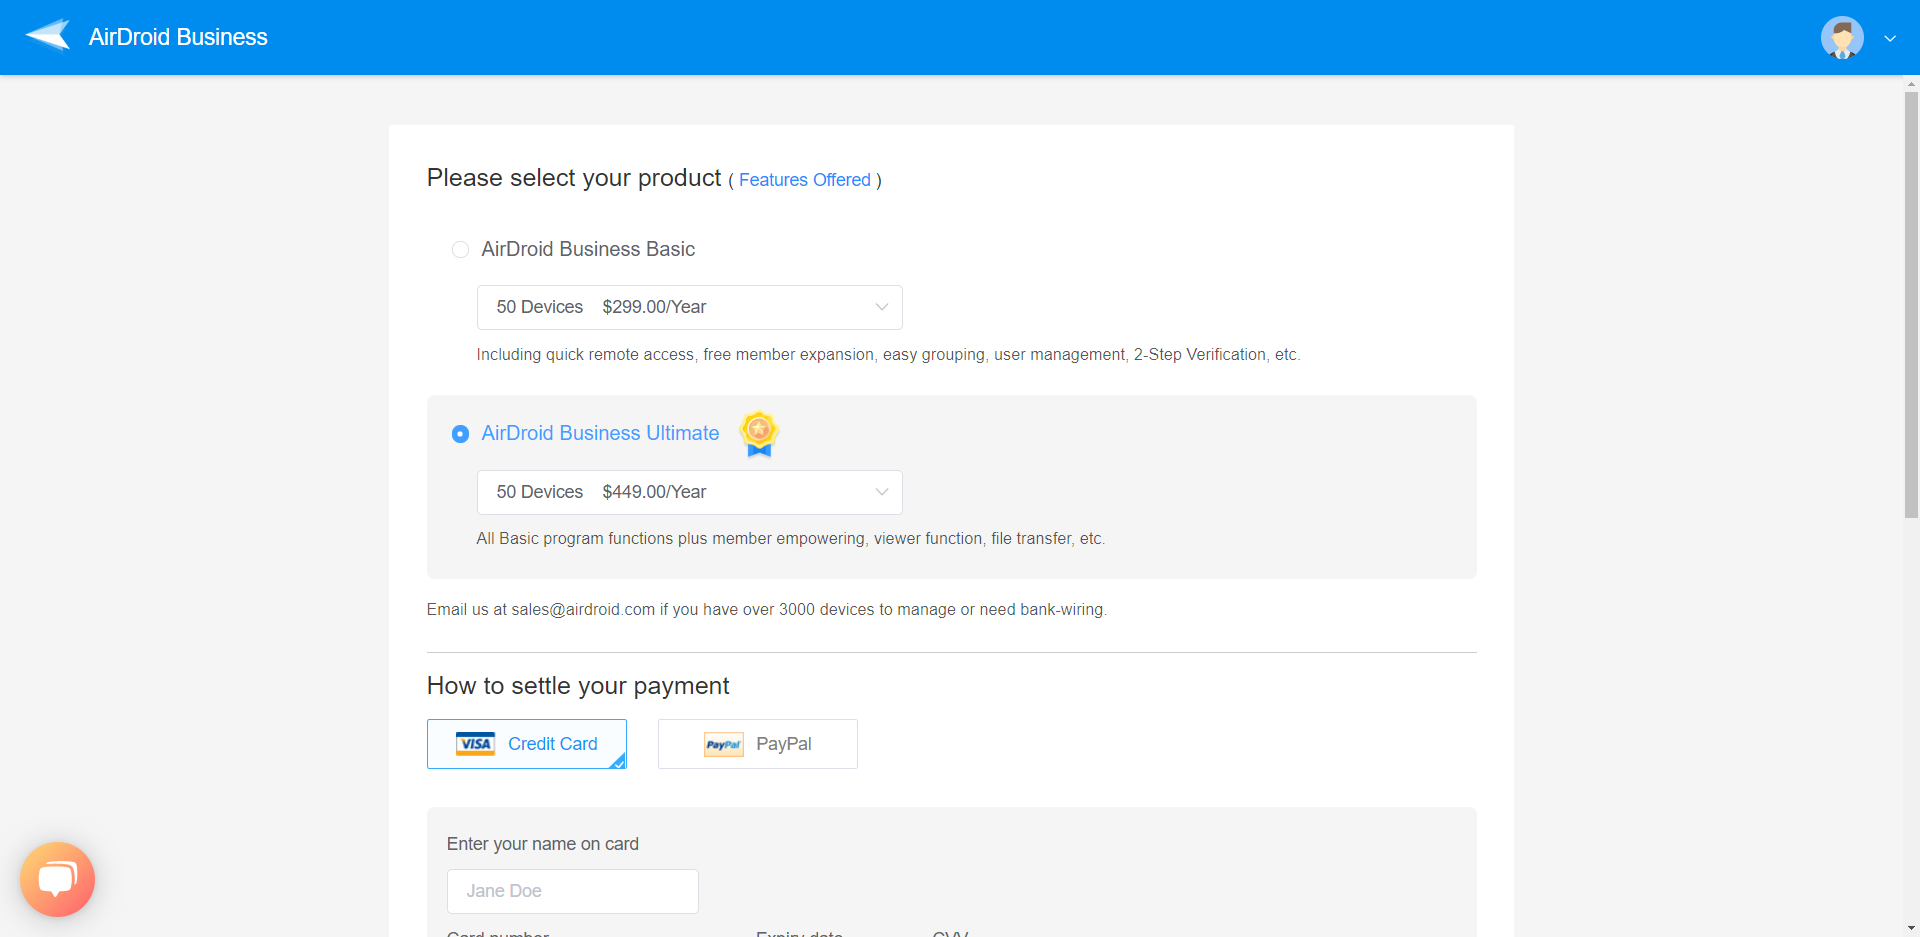Click 'How to settle your payment' heading
Screen dimensions: 1920x937
click(578, 686)
